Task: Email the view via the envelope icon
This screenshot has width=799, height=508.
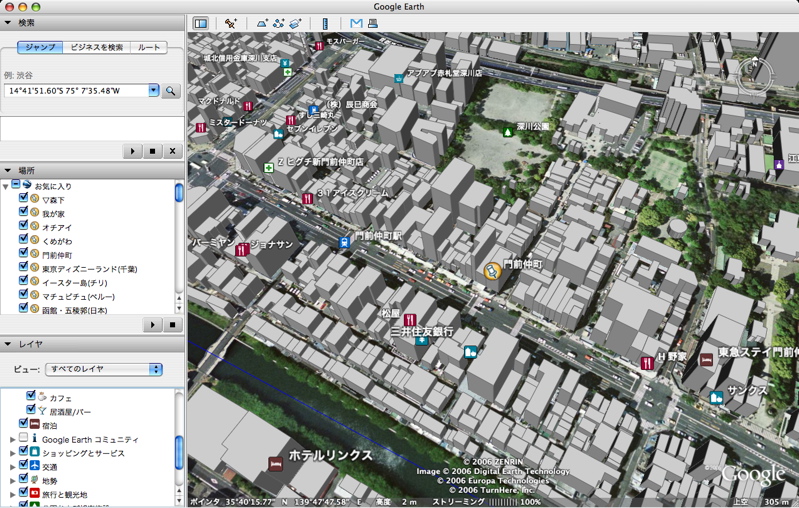Action: coord(356,23)
